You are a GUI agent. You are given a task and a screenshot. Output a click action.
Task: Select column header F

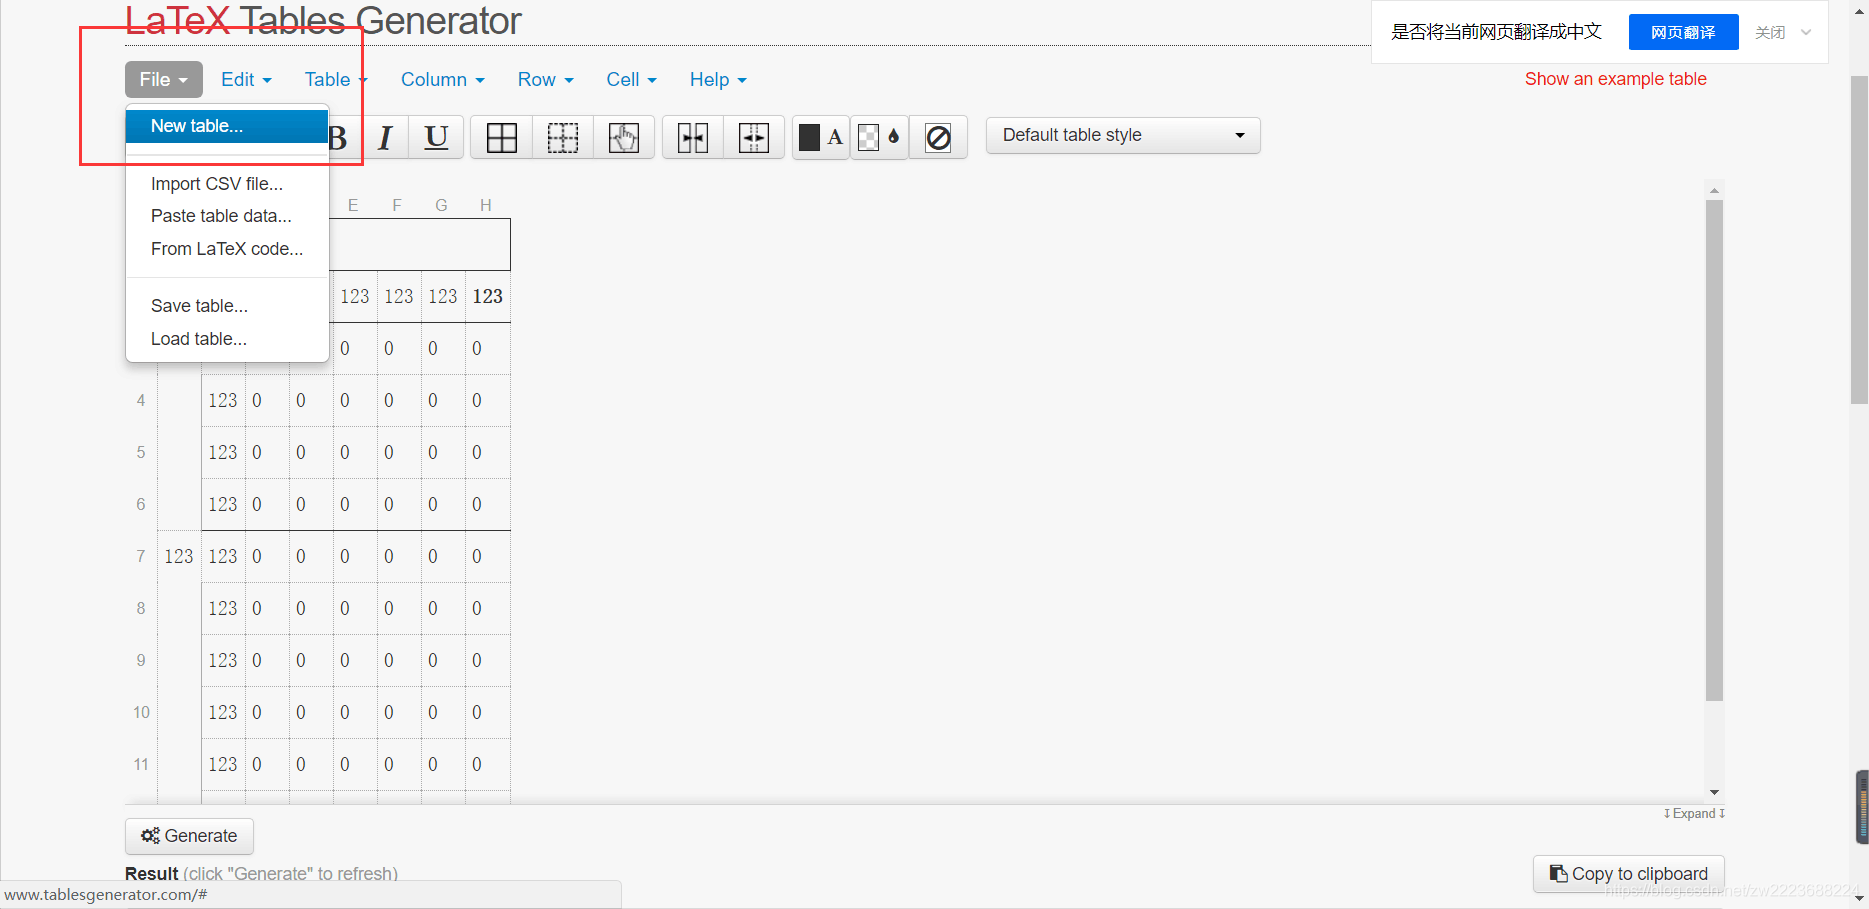pyautogui.click(x=397, y=205)
